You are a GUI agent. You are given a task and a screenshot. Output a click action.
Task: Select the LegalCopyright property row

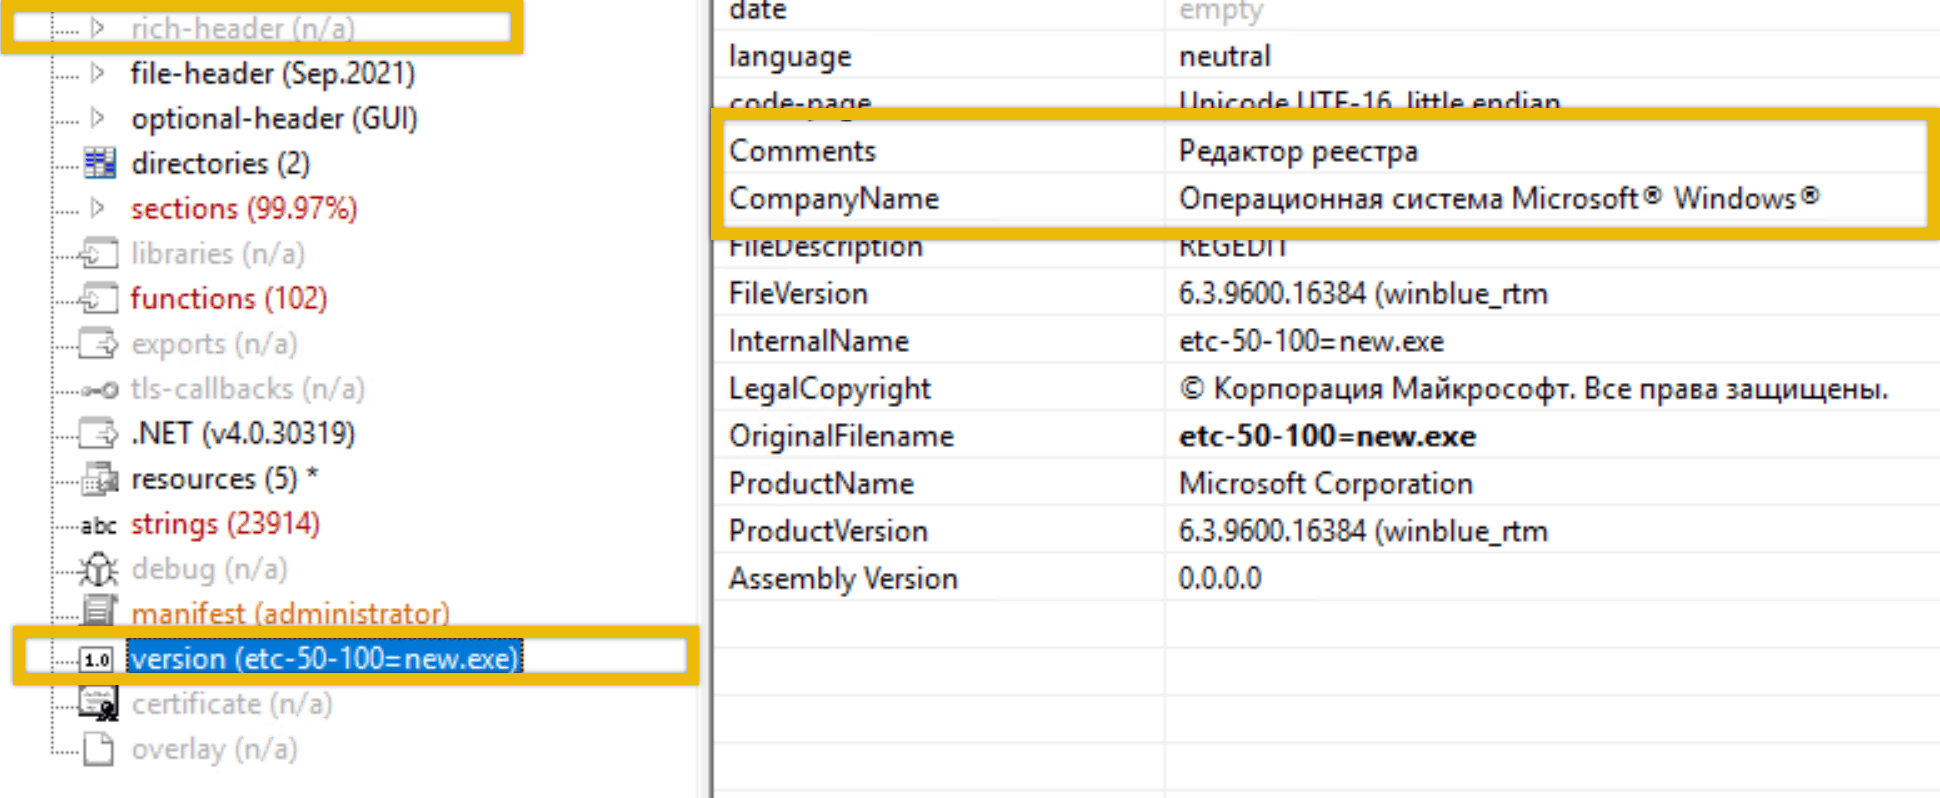tap(829, 389)
